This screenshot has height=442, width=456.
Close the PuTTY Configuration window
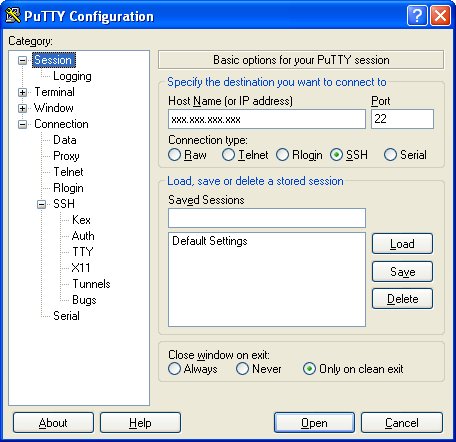coord(441,16)
